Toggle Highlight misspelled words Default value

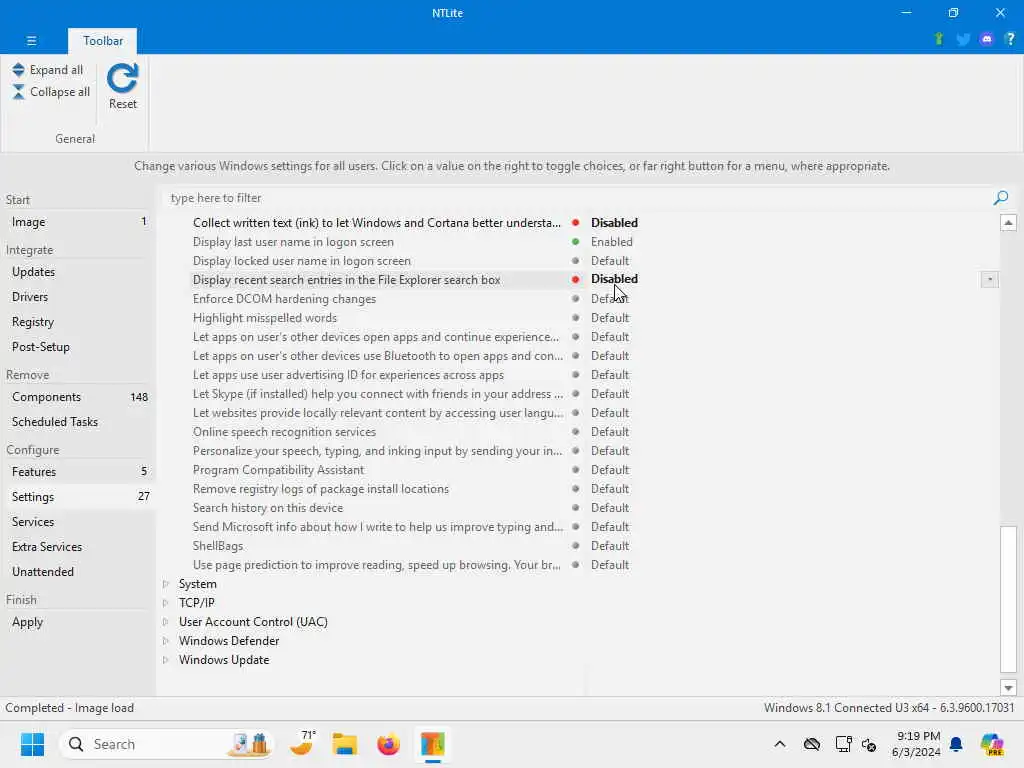(610, 317)
